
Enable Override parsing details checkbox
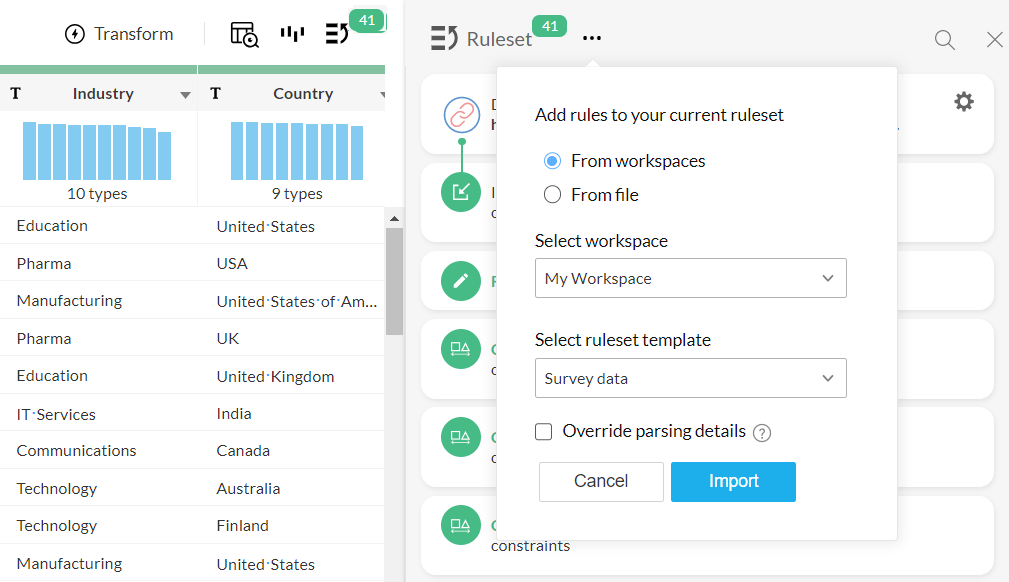(544, 431)
